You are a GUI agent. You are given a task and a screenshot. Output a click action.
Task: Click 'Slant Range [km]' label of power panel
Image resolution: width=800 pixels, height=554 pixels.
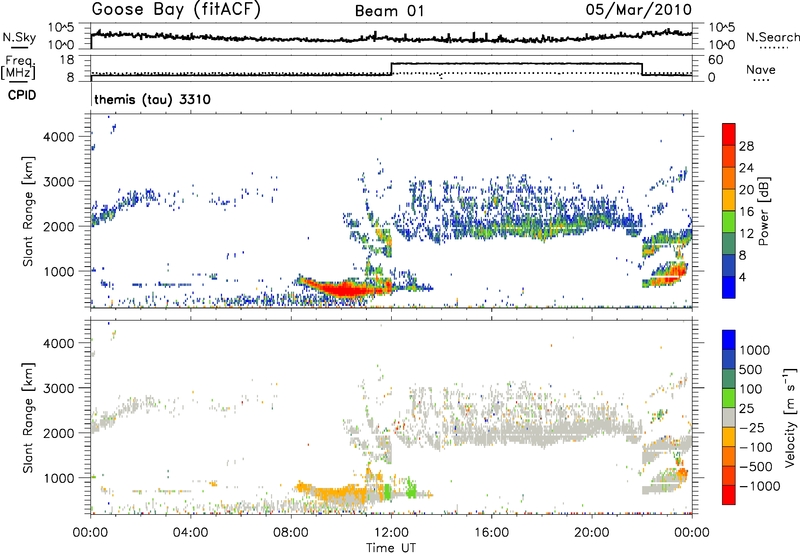click(x=28, y=211)
